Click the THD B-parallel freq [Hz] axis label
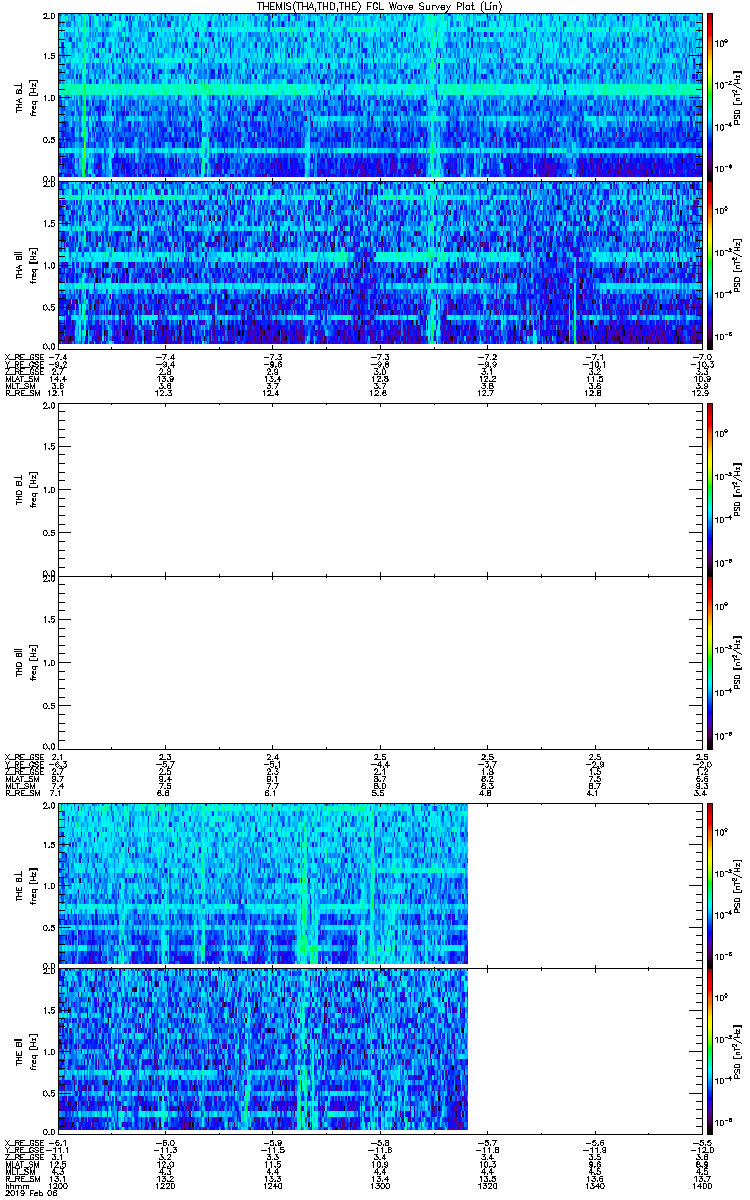The image size is (750, 1200). pos(32,661)
